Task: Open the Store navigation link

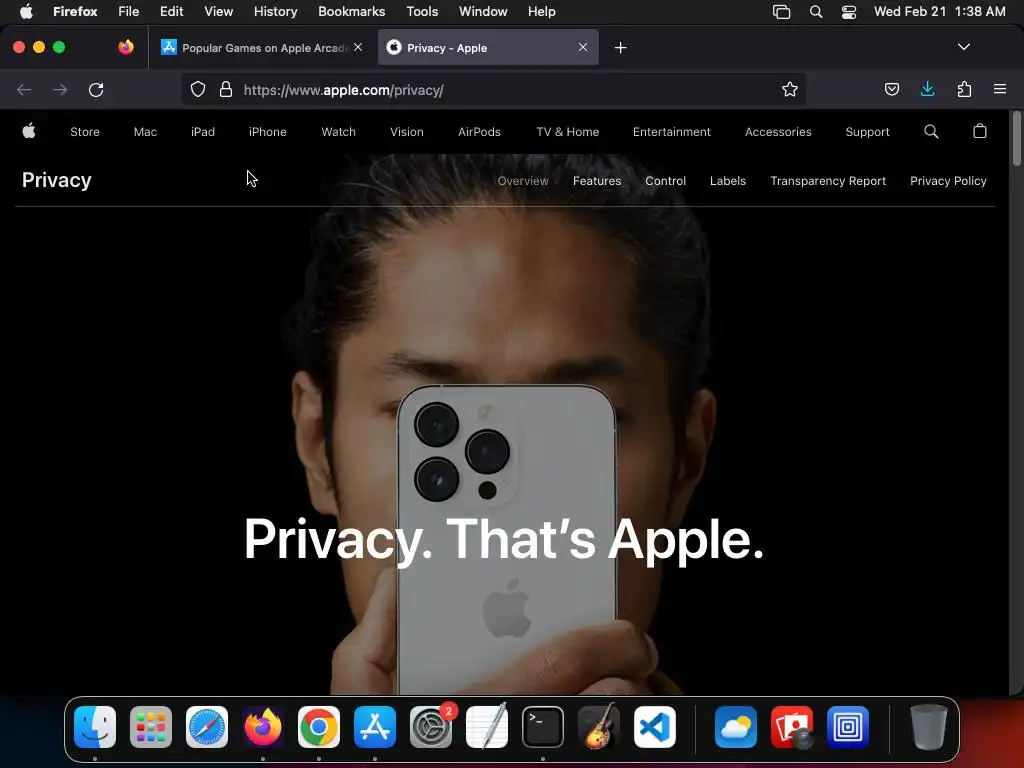Action: tap(85, 132)
